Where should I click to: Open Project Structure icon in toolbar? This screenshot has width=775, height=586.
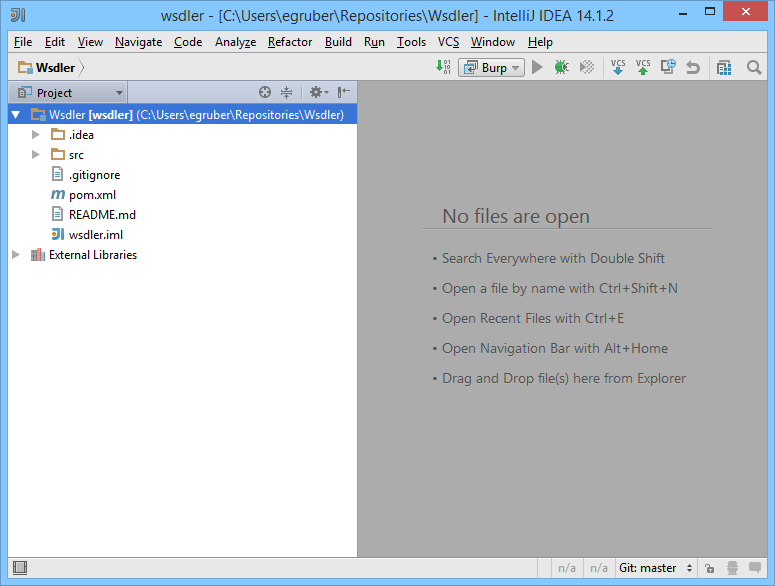[x=724, y=68]
